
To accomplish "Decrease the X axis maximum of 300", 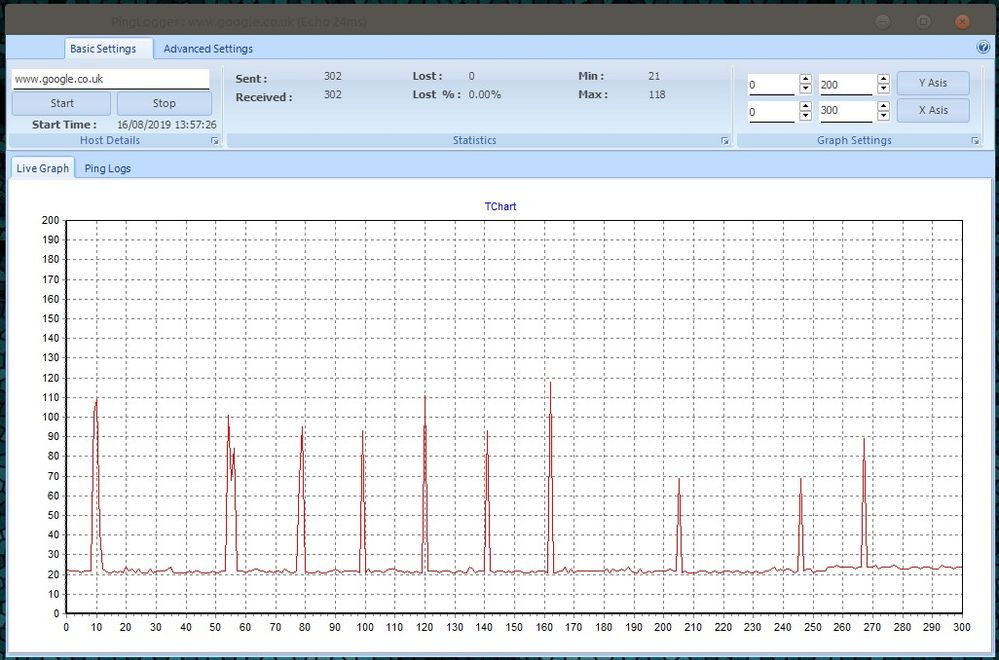I will point(883,116).
